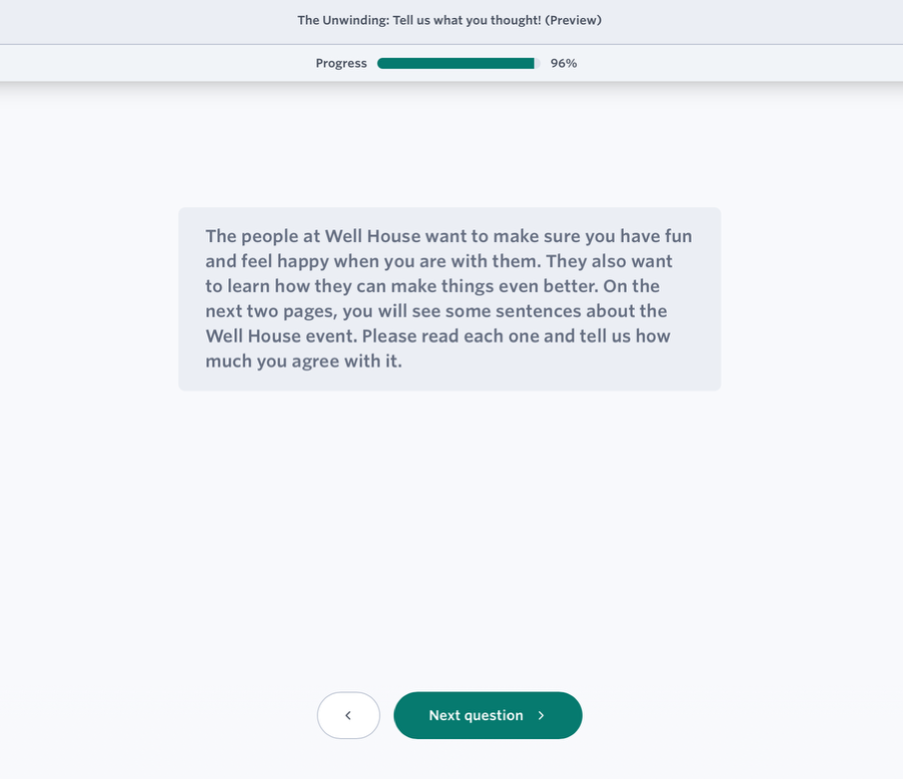The height and width of the screenshot is (780, 904).
Task: Click the green filled progress bar
Action: (455, 63)
